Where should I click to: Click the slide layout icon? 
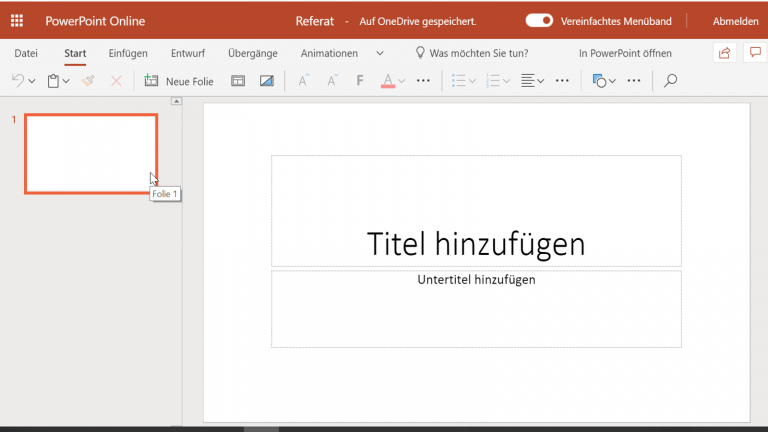pos(238,81)
